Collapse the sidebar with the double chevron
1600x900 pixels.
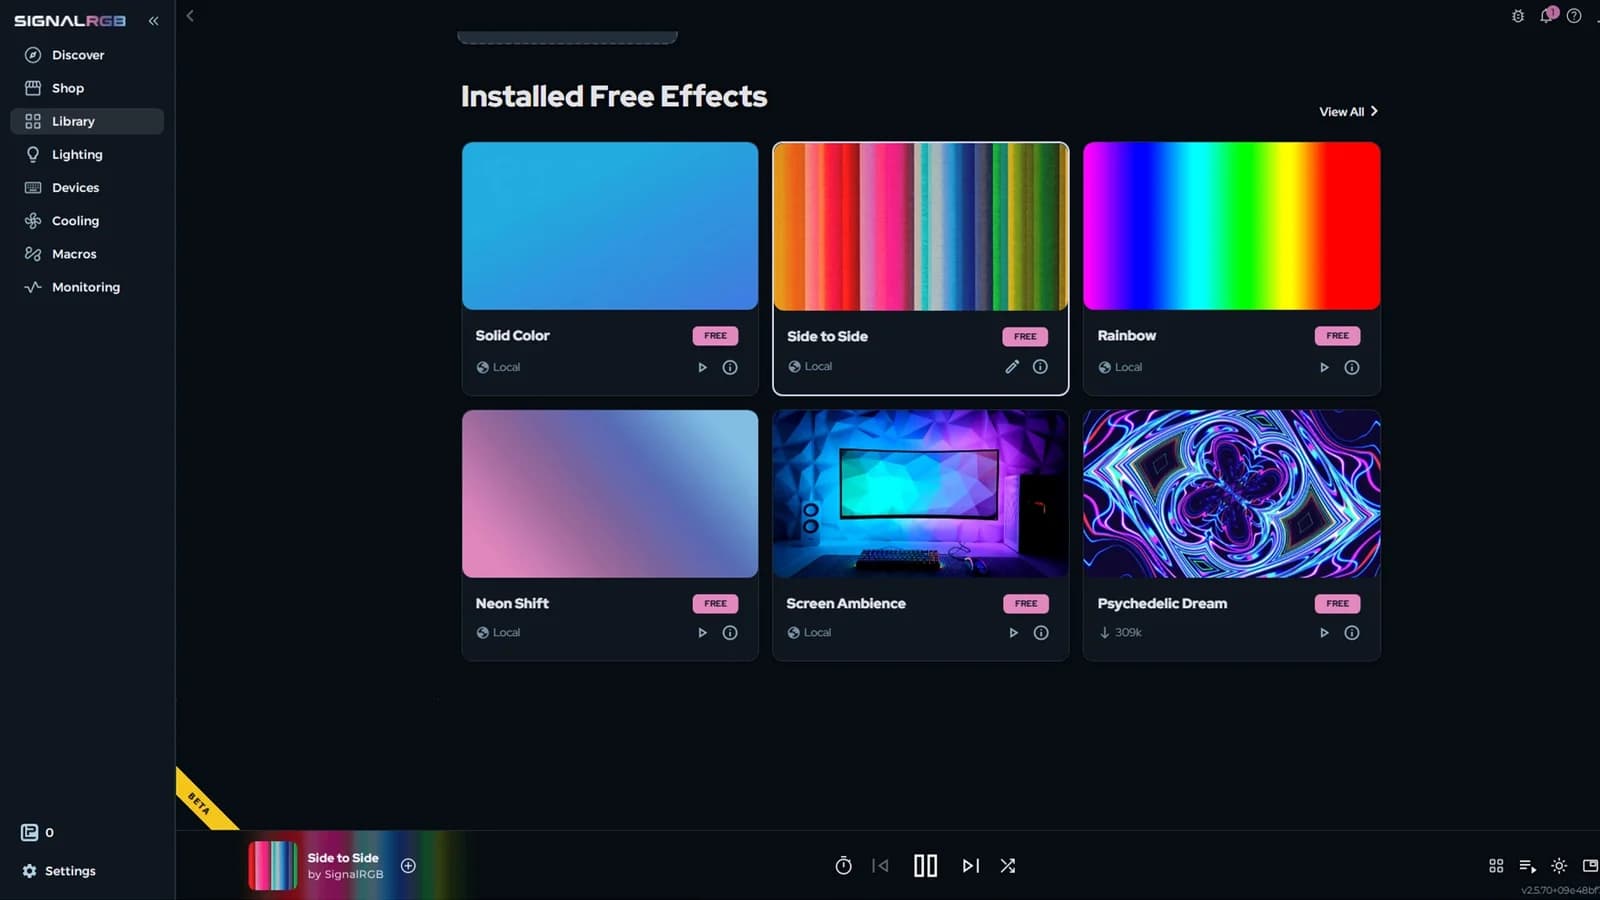(x=153, y=21)
